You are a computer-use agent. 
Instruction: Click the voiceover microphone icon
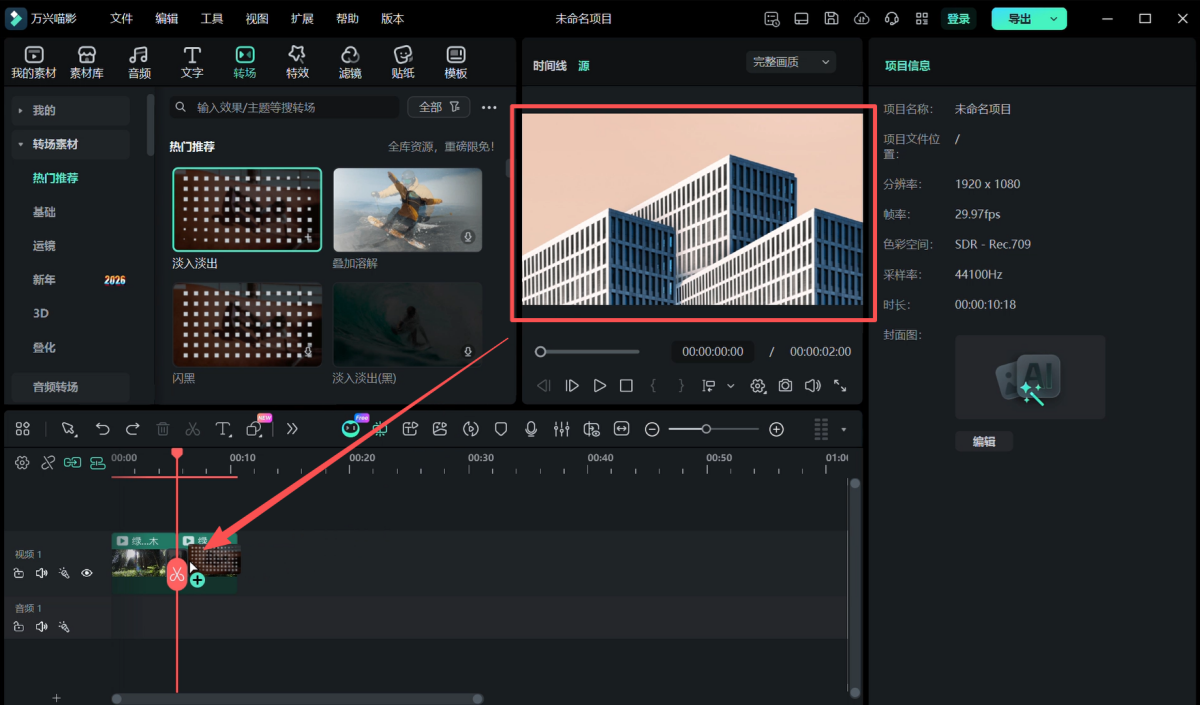click(x=531, y=429)
